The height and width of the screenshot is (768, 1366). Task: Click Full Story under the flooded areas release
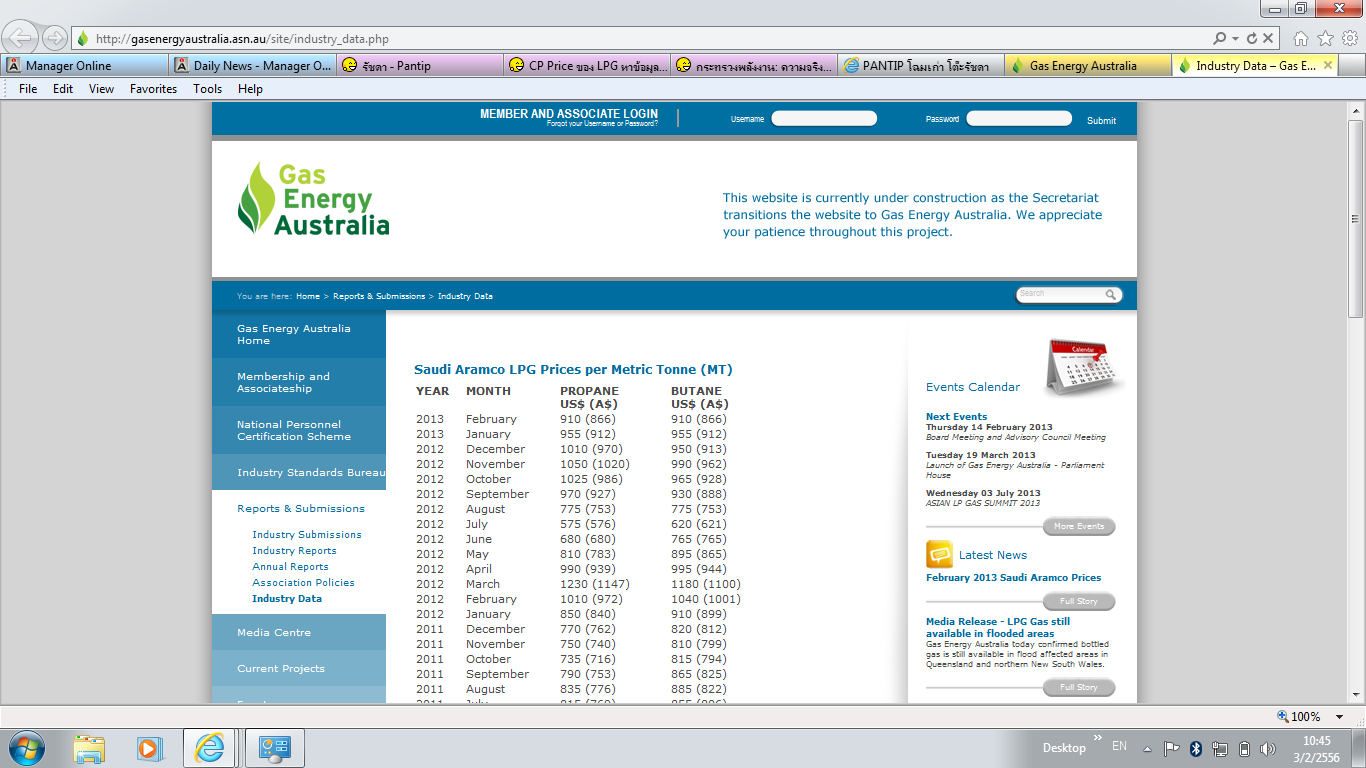(1079, 687)
